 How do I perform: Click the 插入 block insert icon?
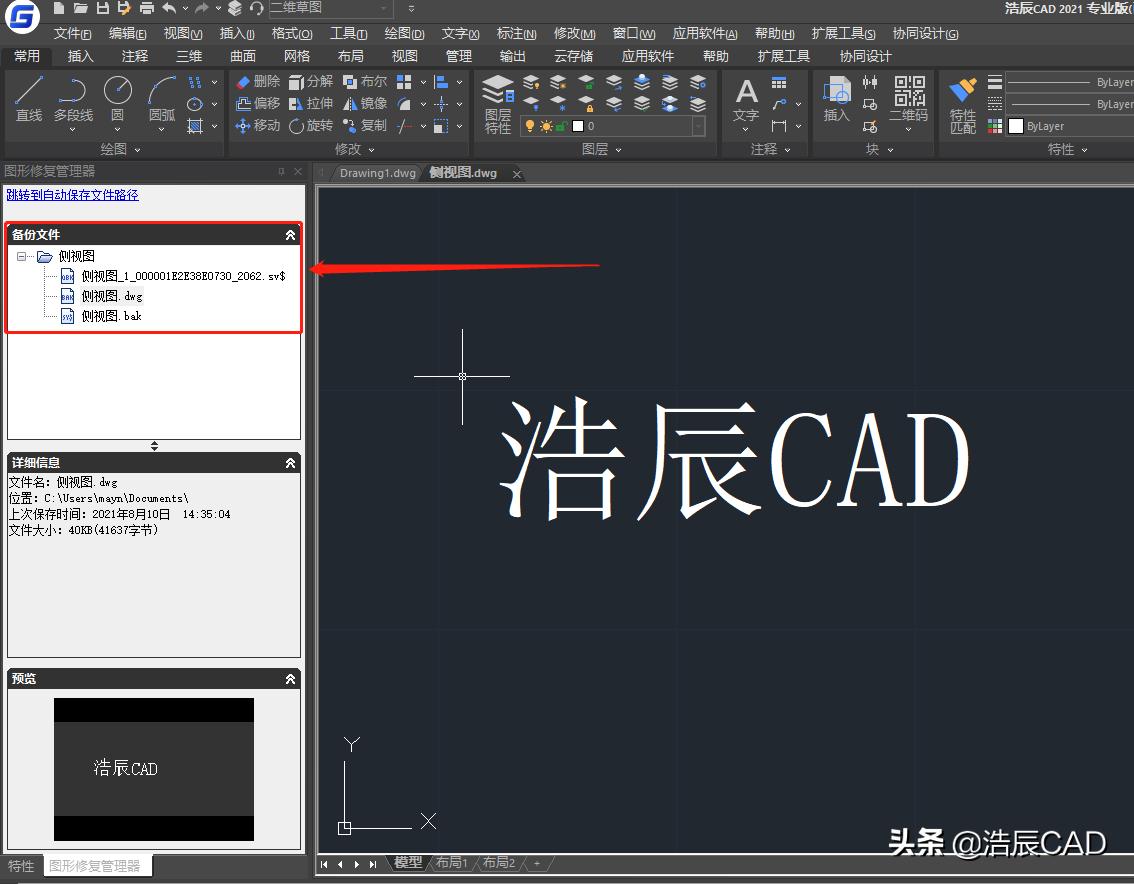tap(836, 99)
